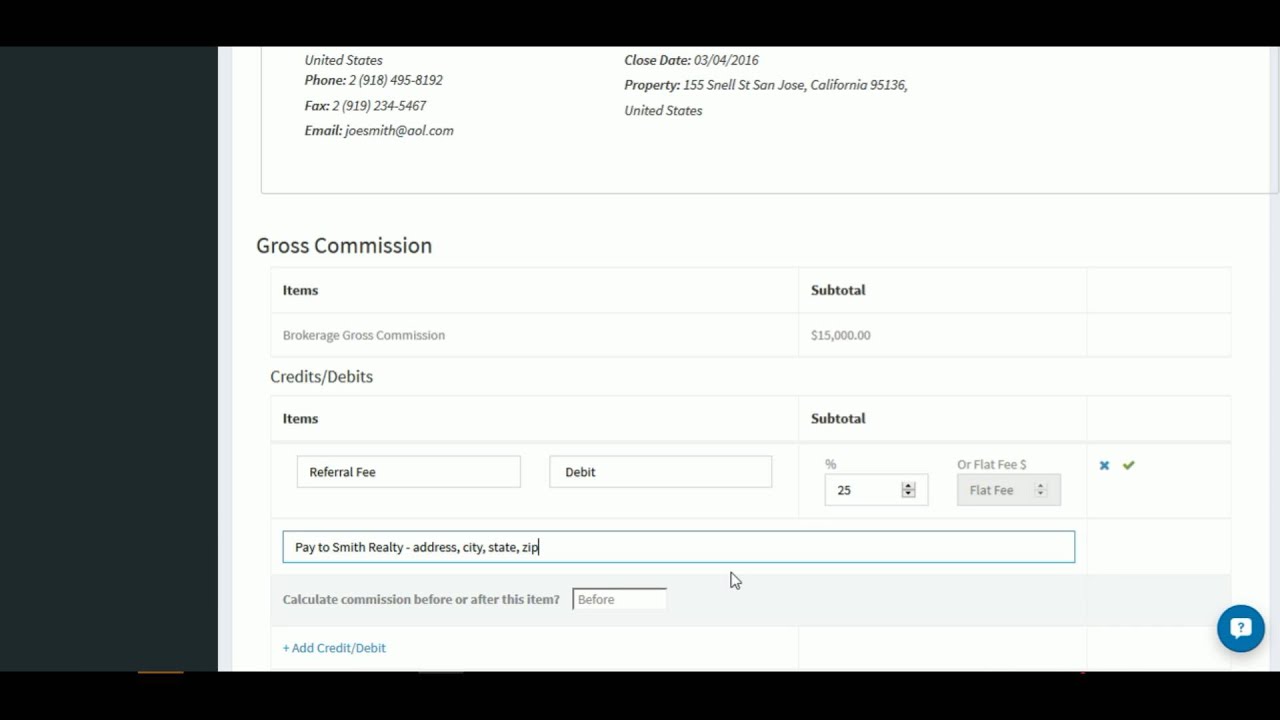Click the Brokerage Gross Commission row label
The image size is (1280, 720).
(x=364, y=335)
